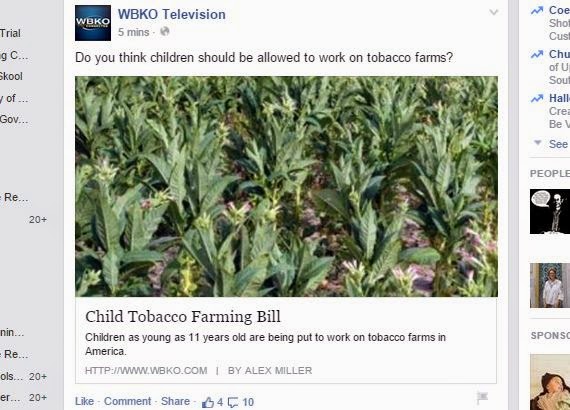The height and width of the screenshot is (410, 570).
Task: Comment on the tobacco farms post
Action: click(x=127, y=401)
